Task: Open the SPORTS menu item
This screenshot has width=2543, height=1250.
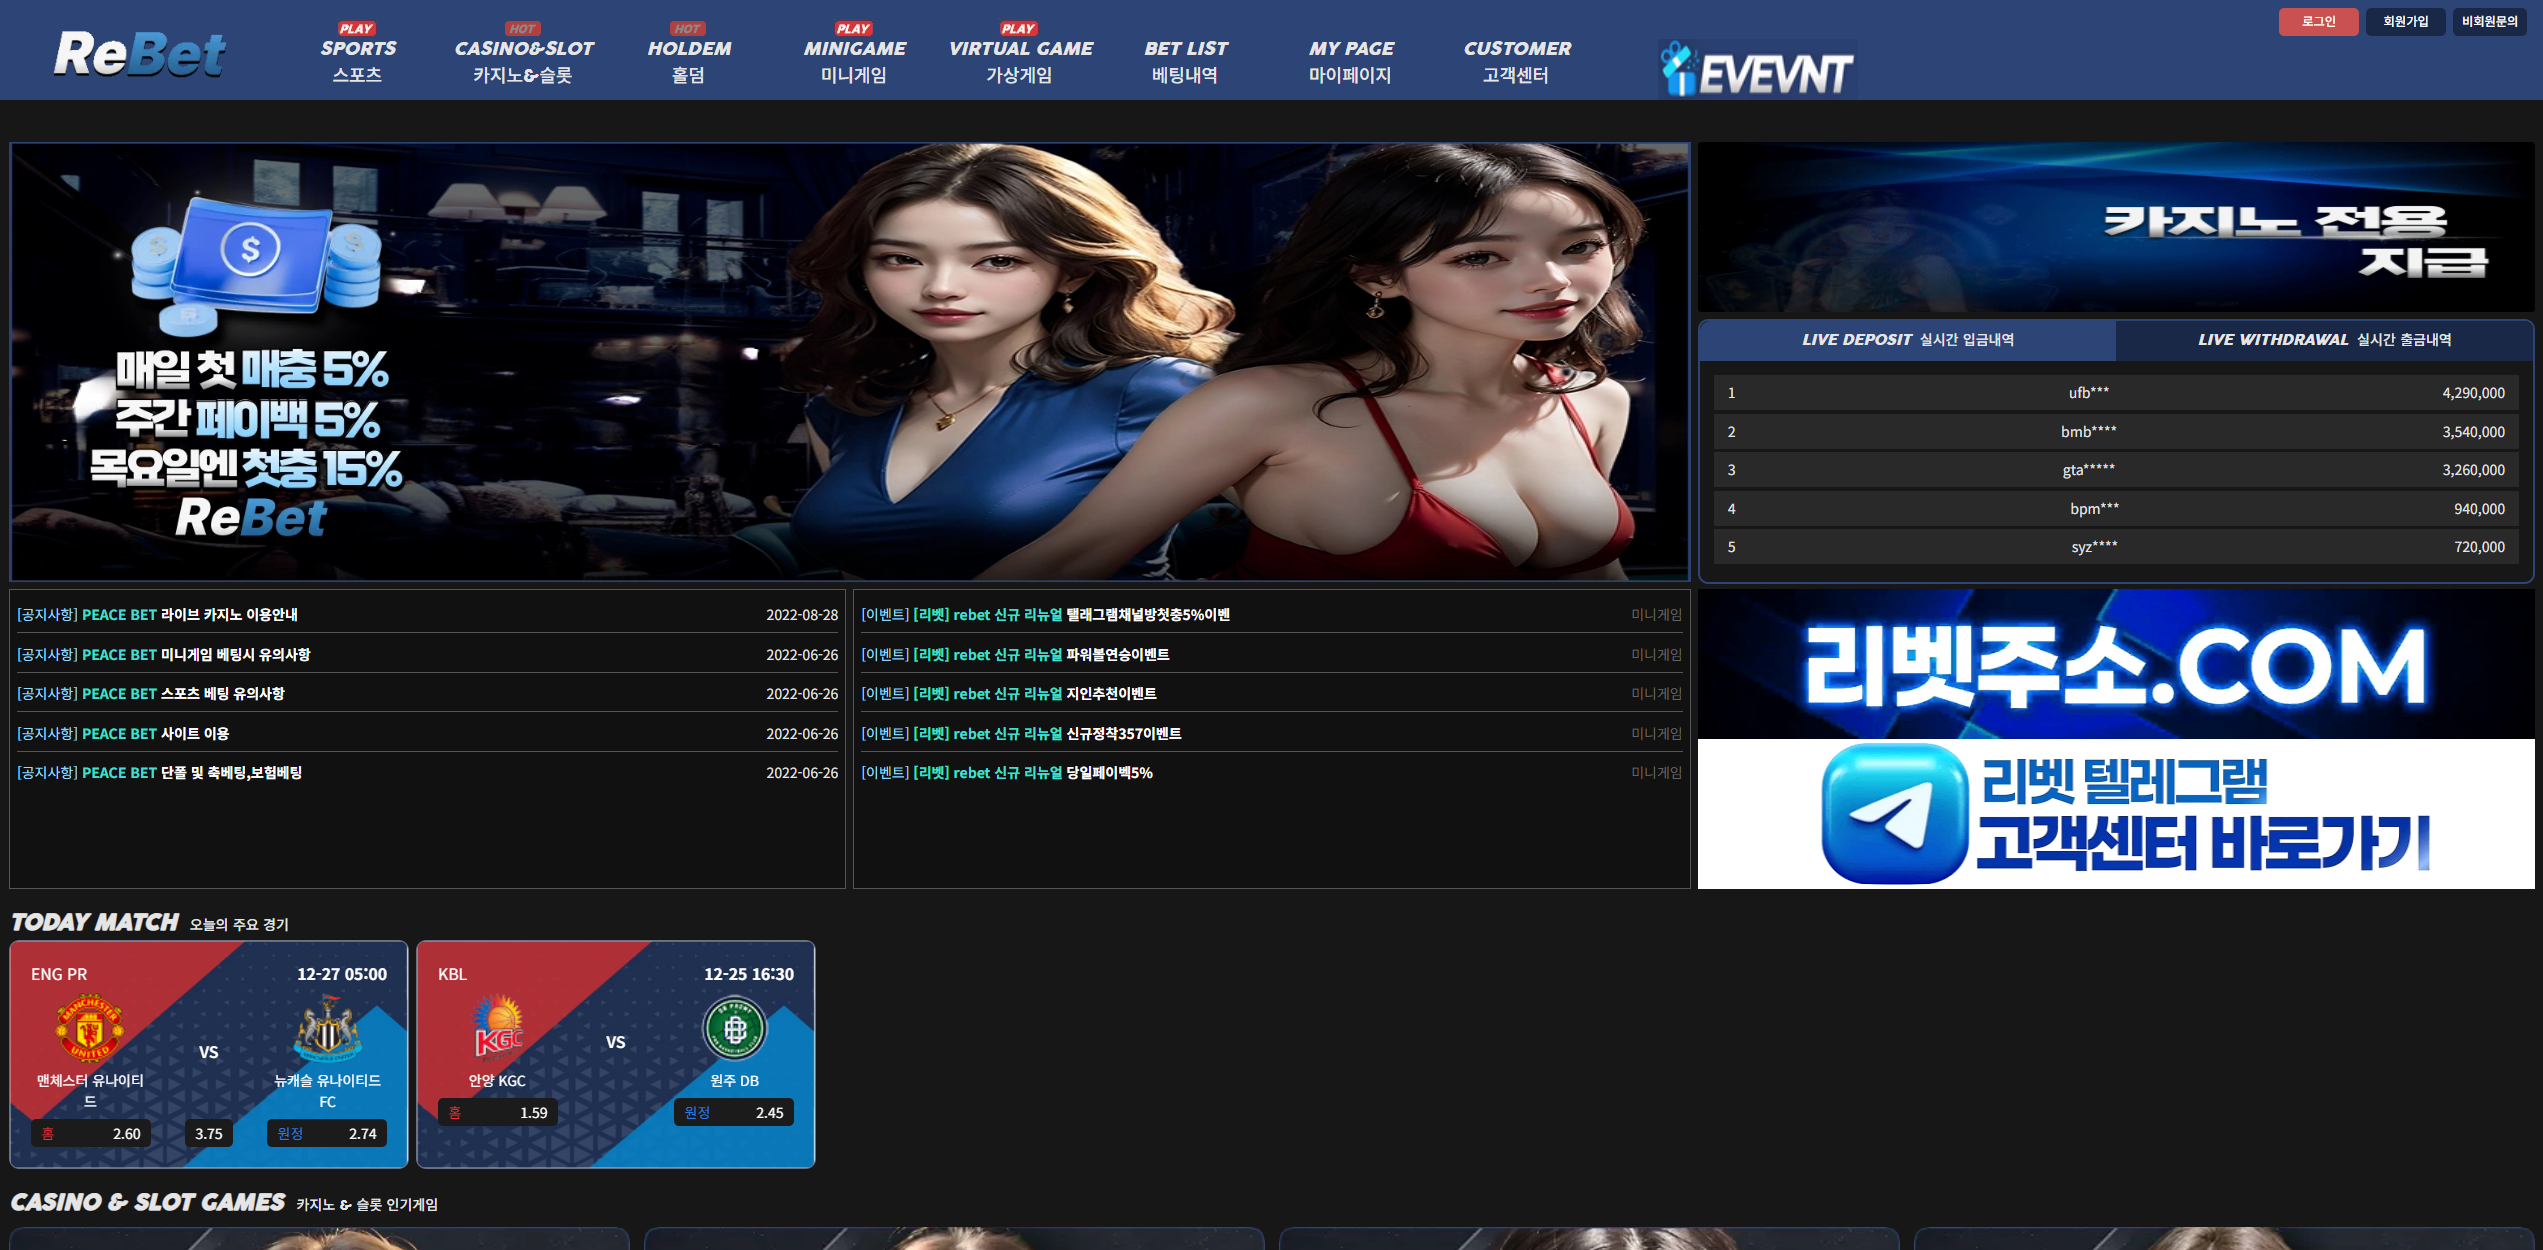Action: point(358,60)
